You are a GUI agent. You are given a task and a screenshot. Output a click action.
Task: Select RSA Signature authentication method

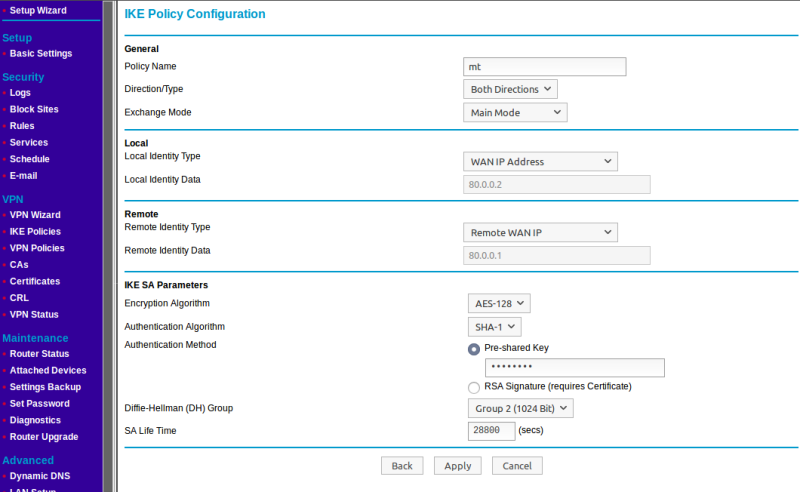[474, 387]
